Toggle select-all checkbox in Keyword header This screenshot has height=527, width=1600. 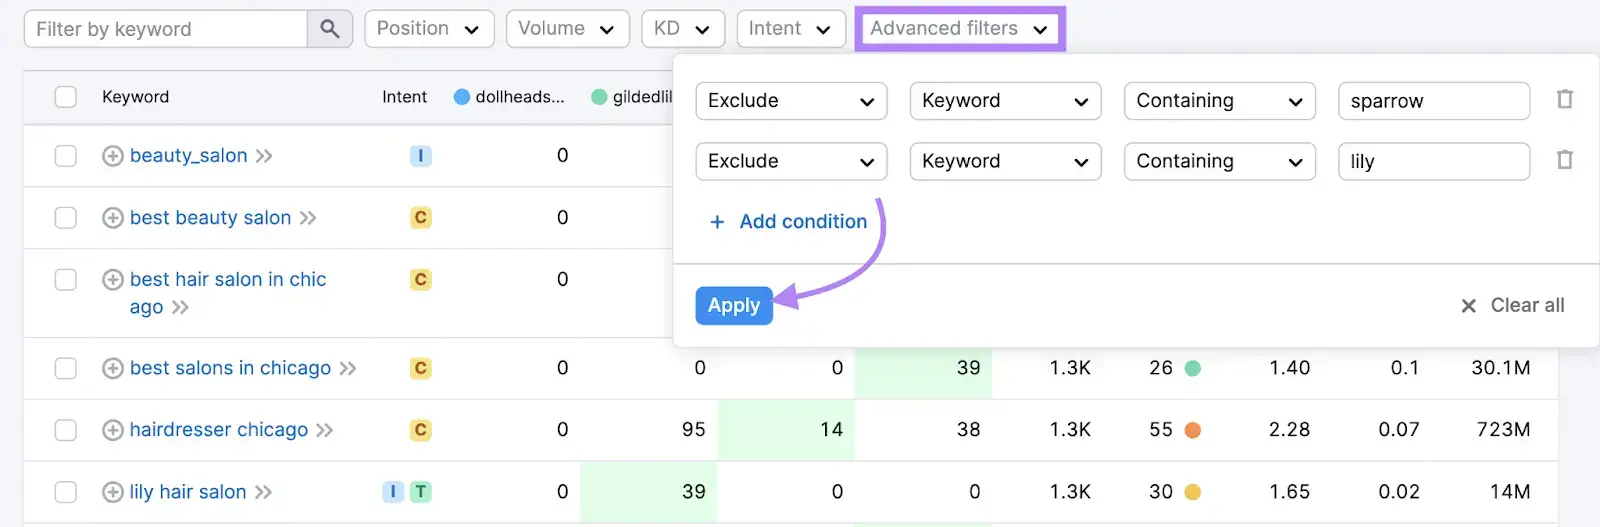click(x=66, y=97)
